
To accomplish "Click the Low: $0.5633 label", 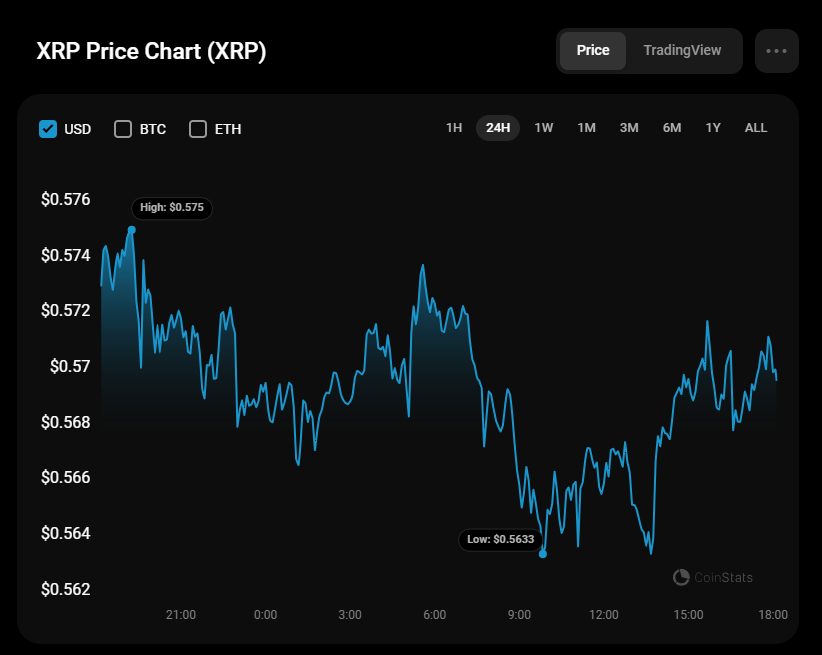I will point(501,540).
